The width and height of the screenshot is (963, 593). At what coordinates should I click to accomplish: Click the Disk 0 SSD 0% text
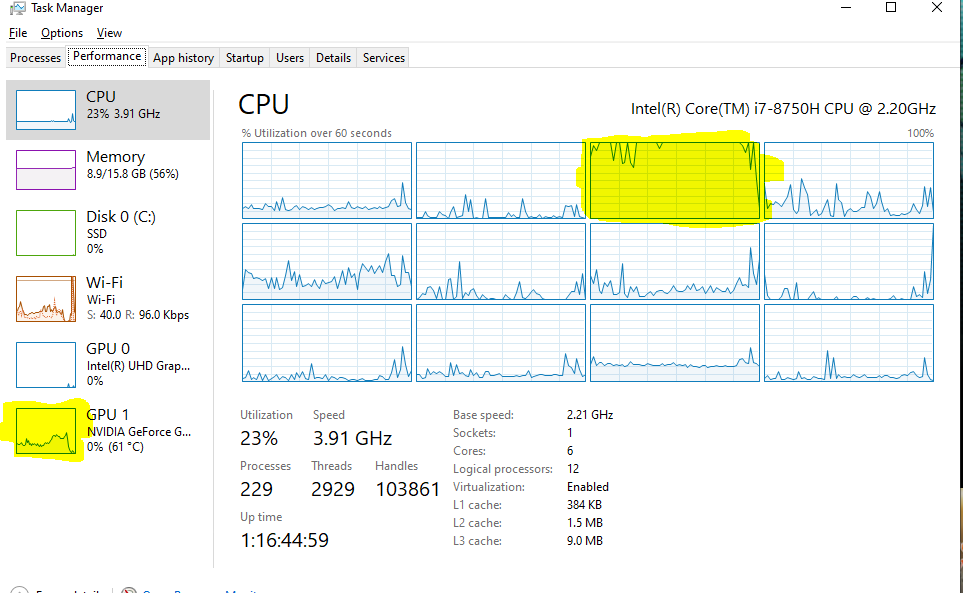pyautogui.click(x=97, y=241)
